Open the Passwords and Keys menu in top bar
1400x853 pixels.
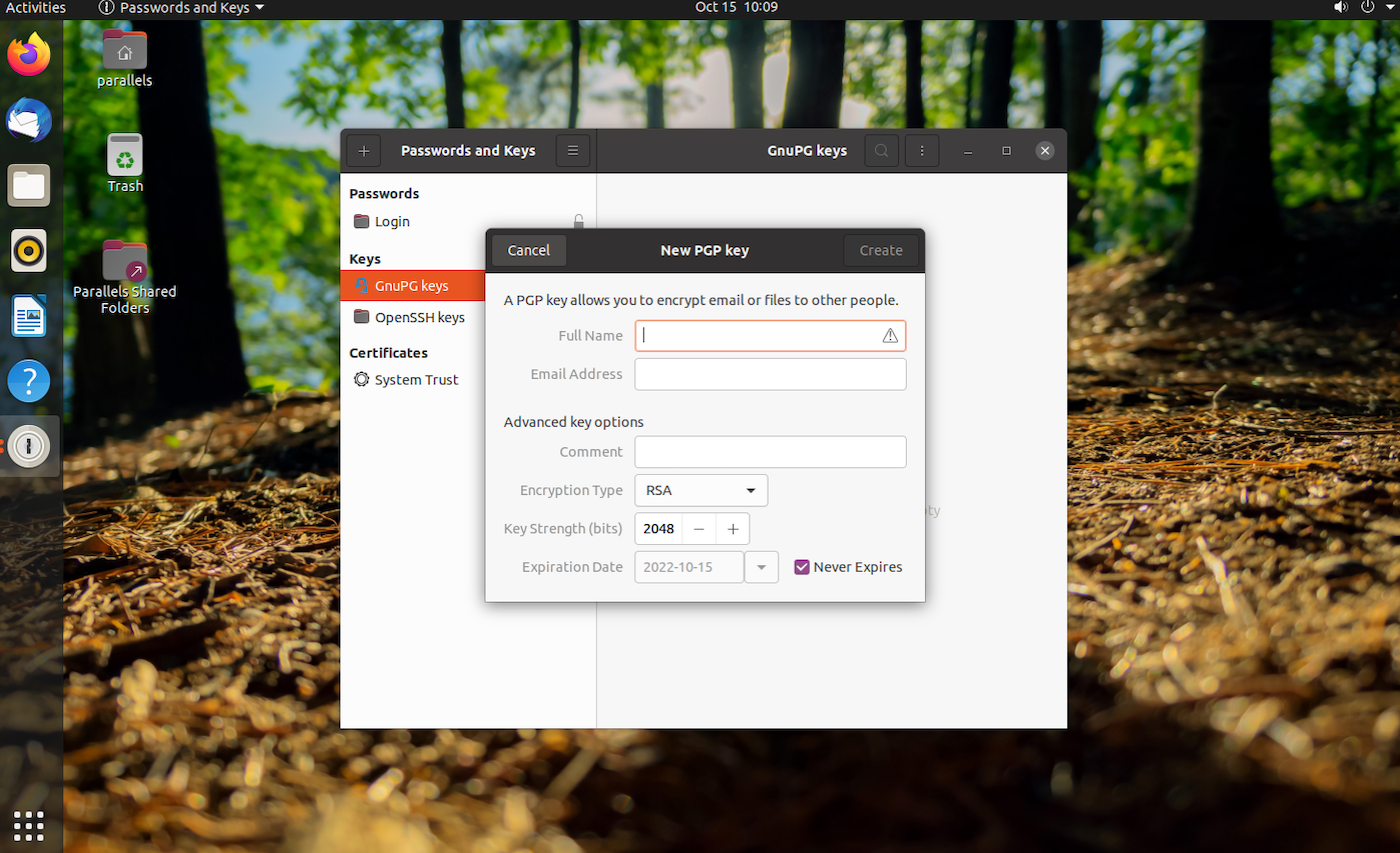[x=180, y=8]
